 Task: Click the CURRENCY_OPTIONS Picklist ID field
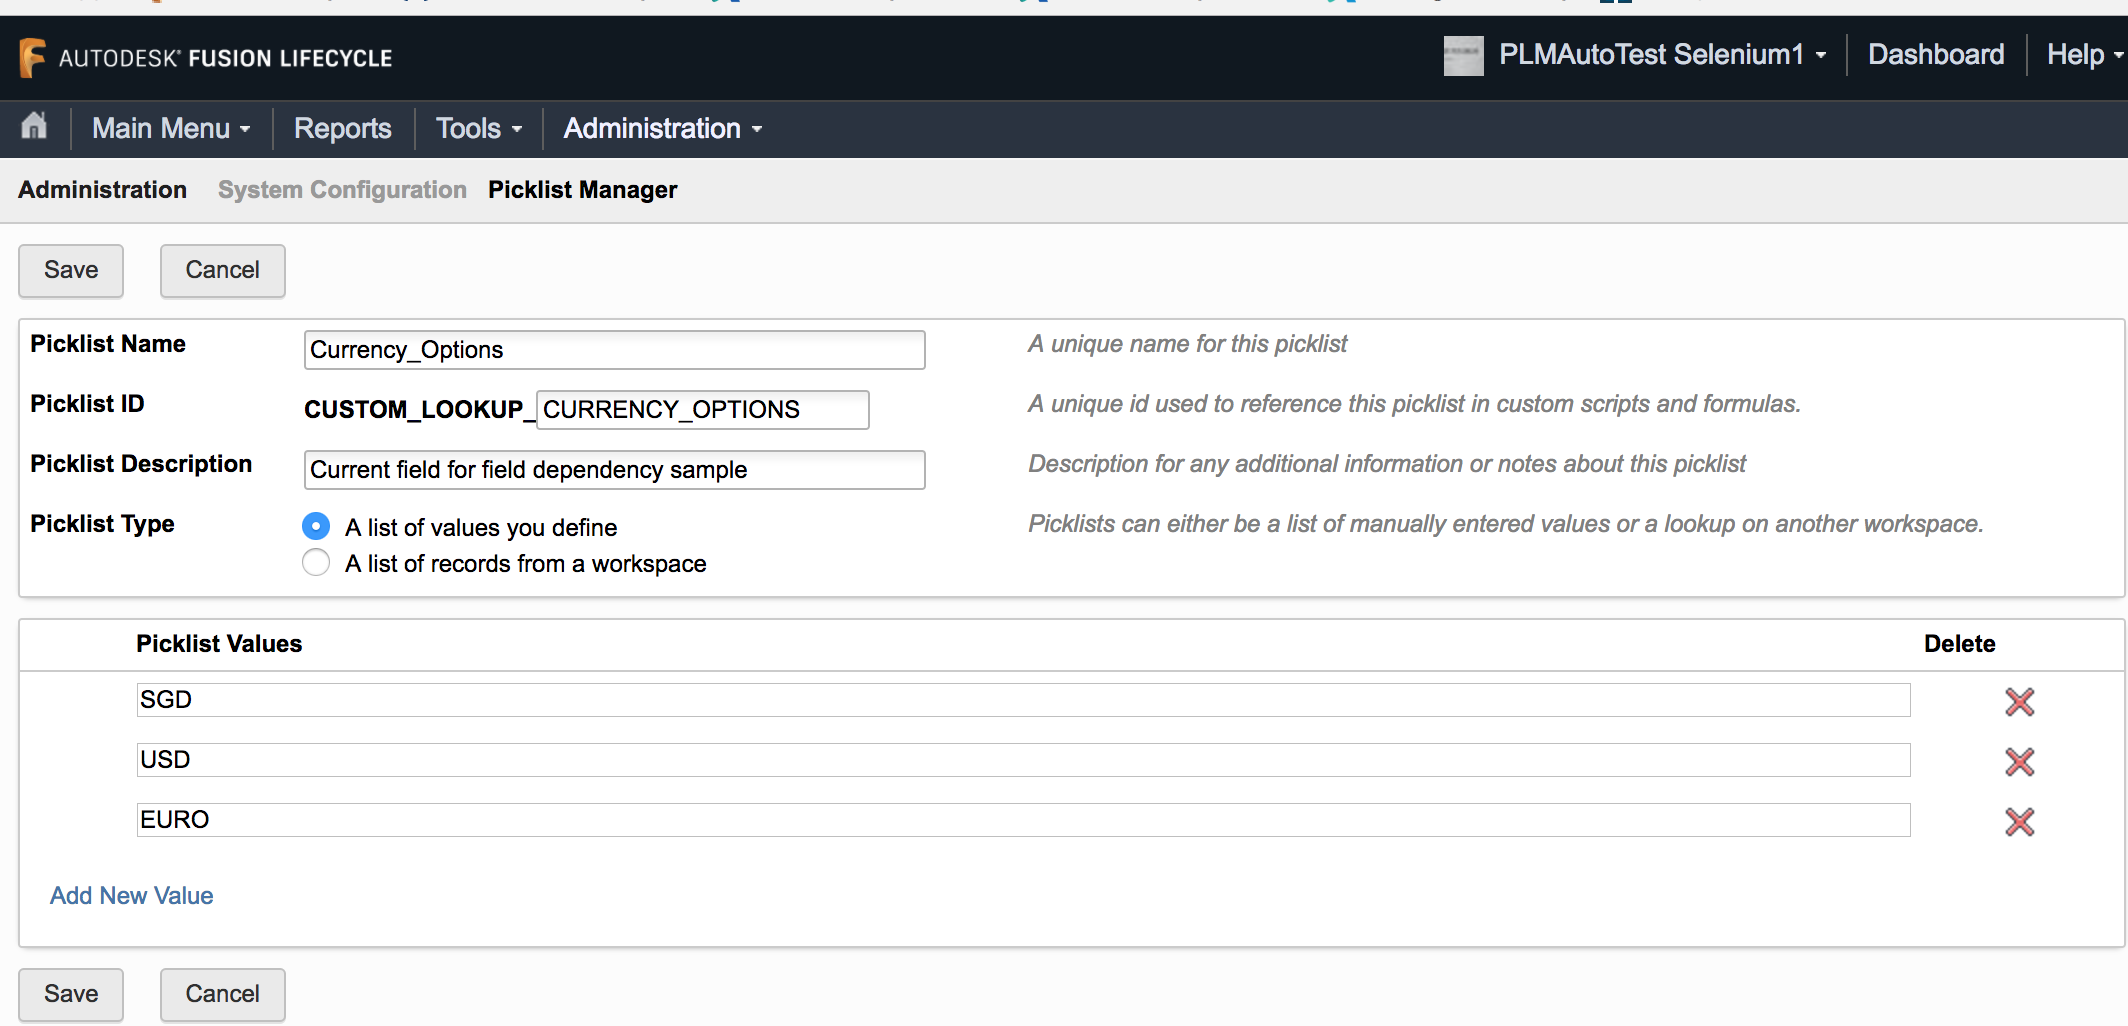click(x=701, y=409)
